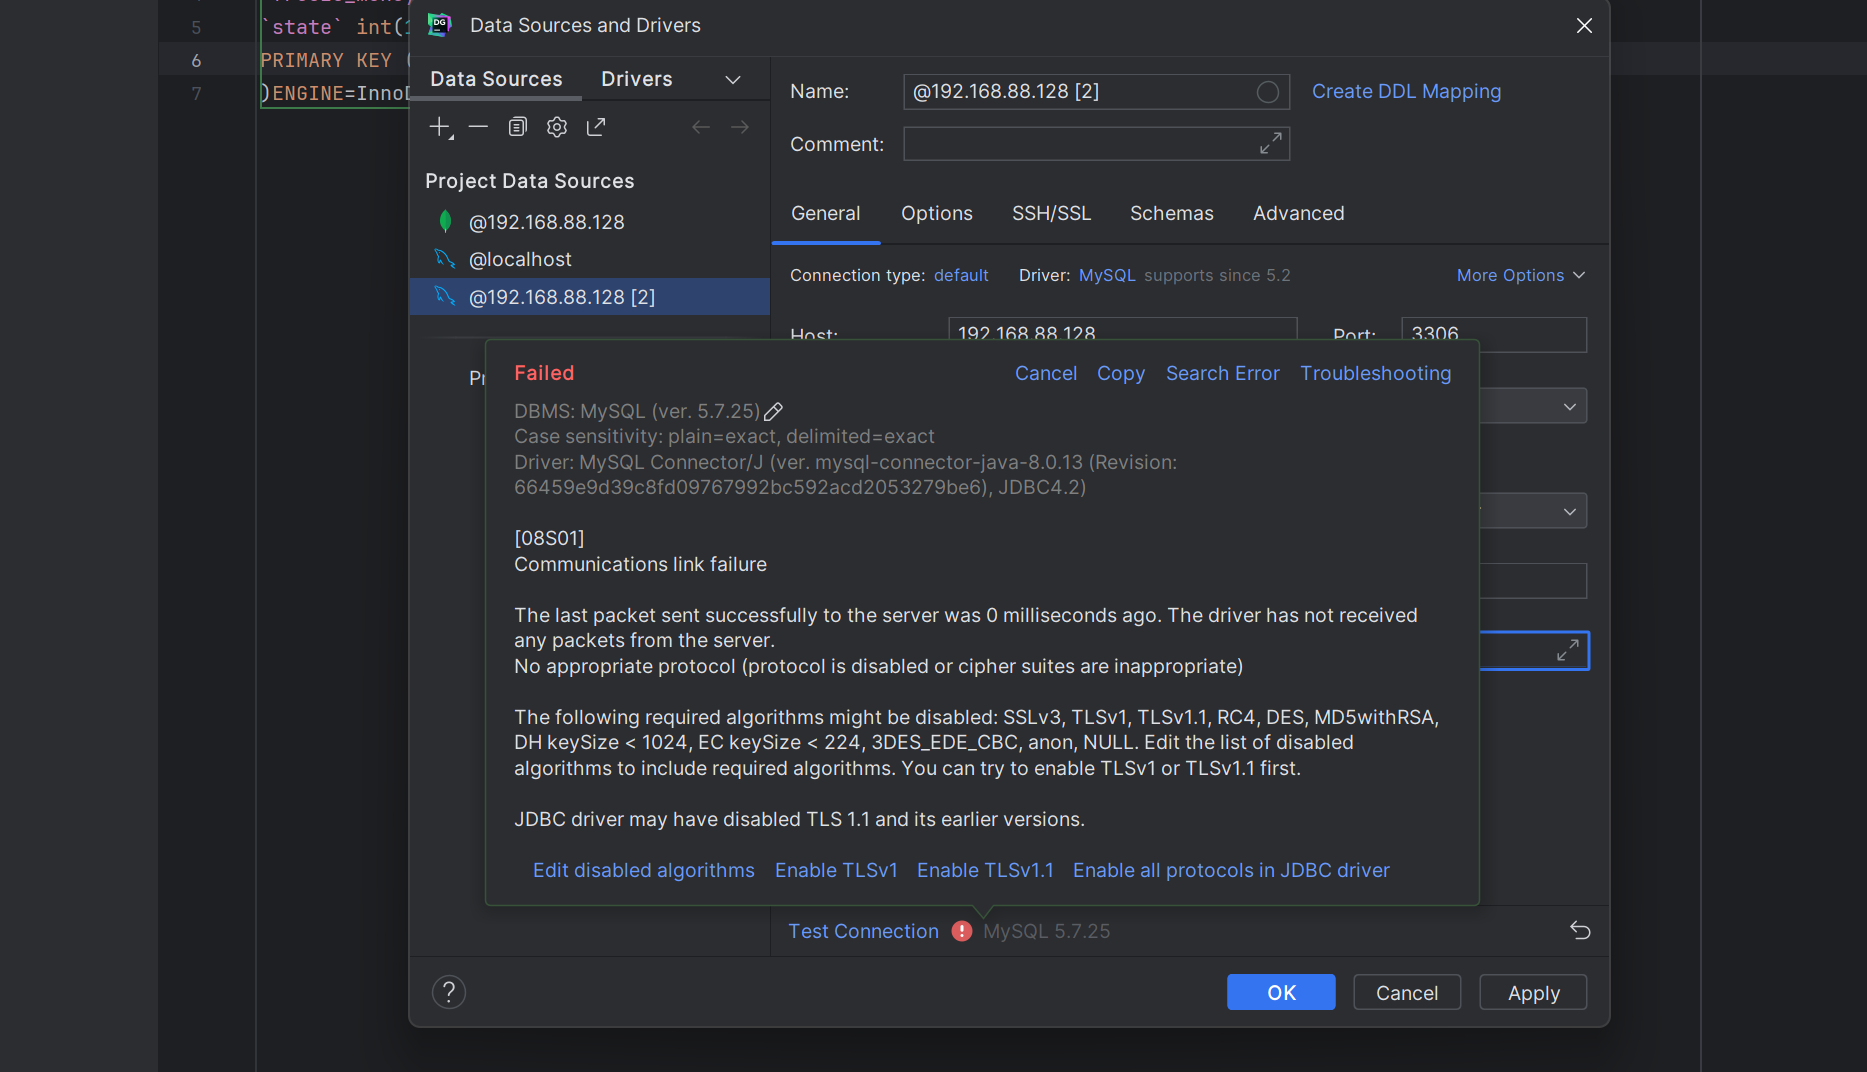Click the red Failed heading
The height and width of the screenshot is (1072, 1867).
click(544, 373)
